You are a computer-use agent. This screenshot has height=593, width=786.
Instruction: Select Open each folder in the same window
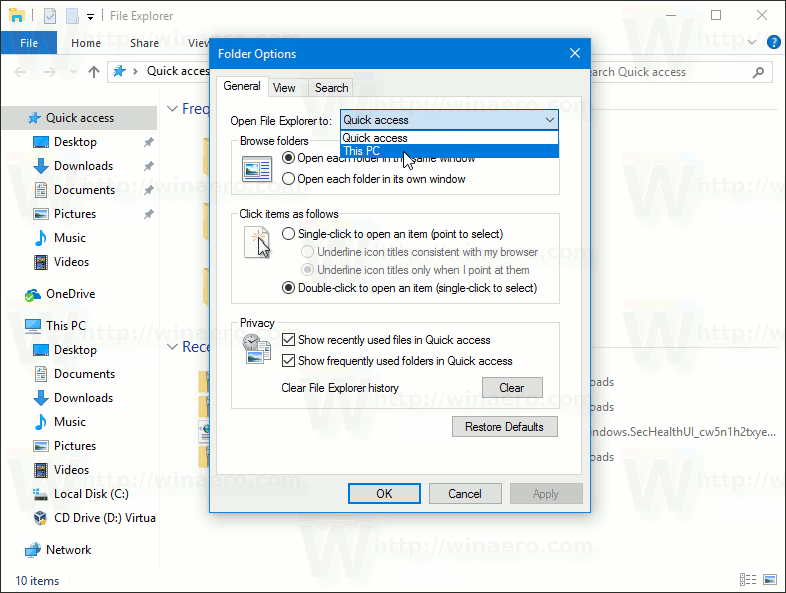(x=288, y=158)
